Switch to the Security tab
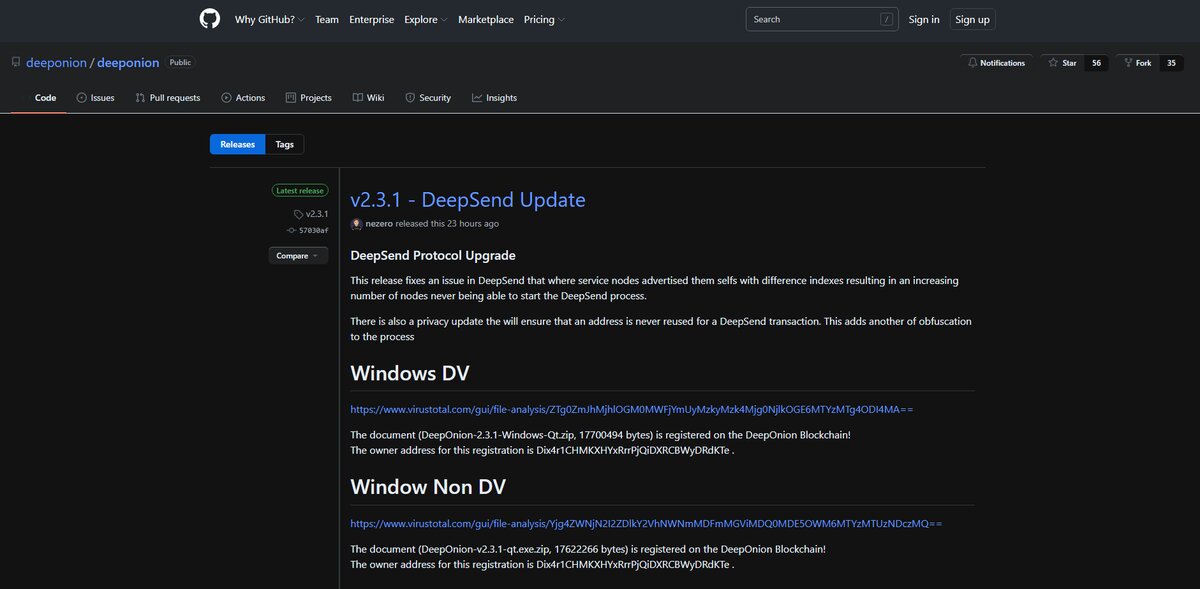 428,98
